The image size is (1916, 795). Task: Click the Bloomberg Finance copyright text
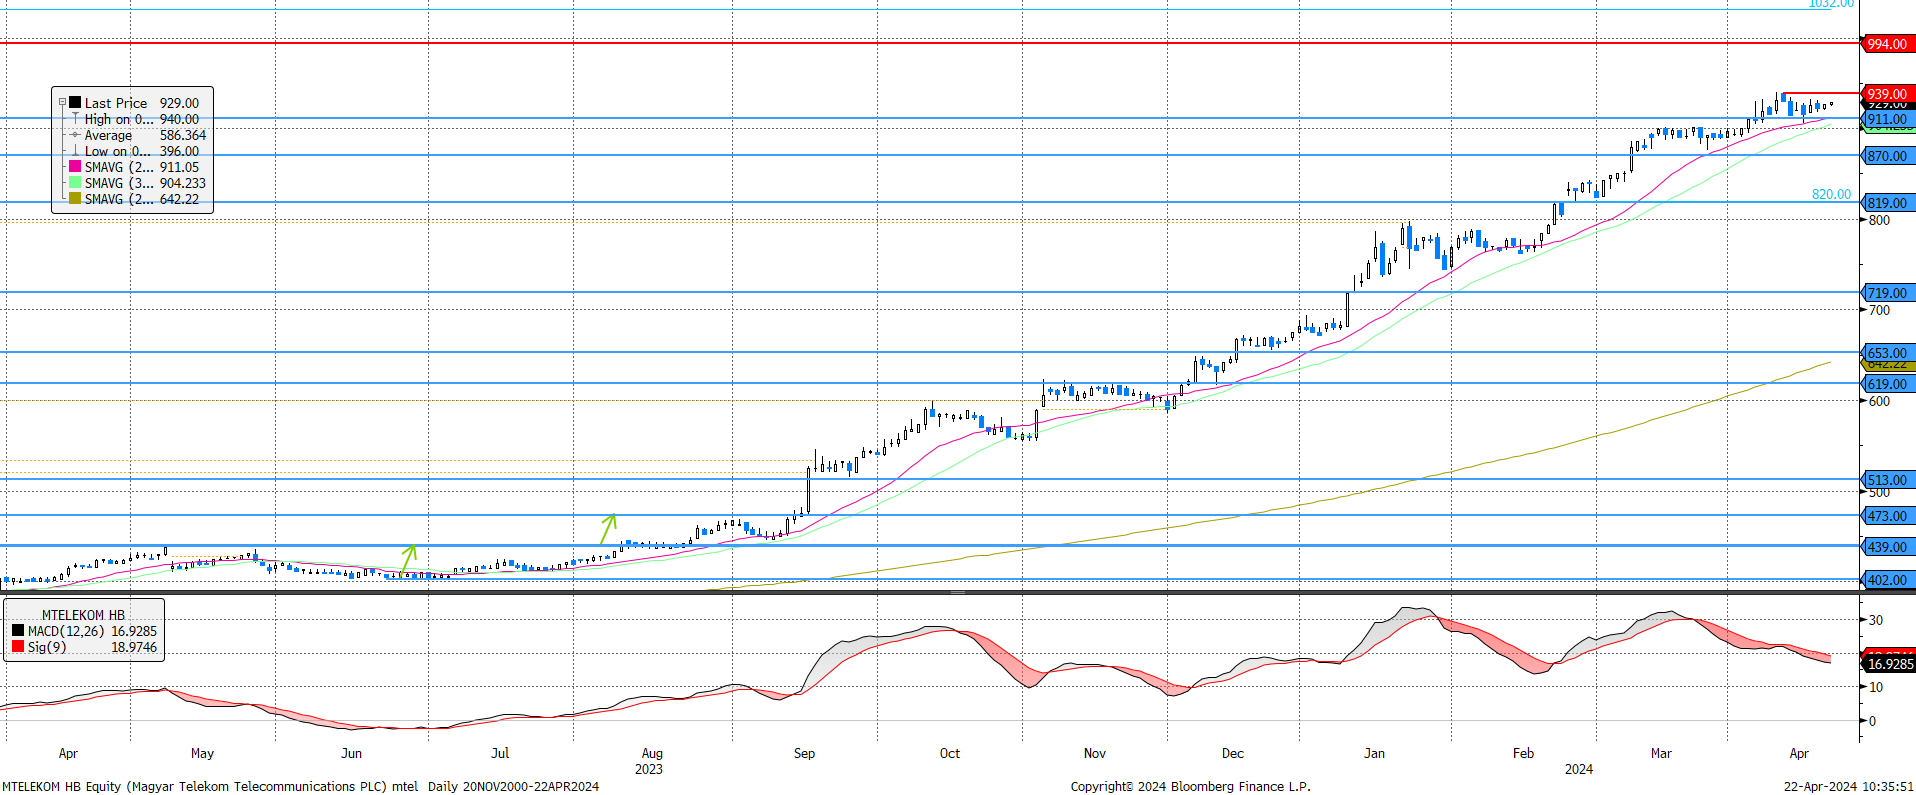(x=1190, y=786)
